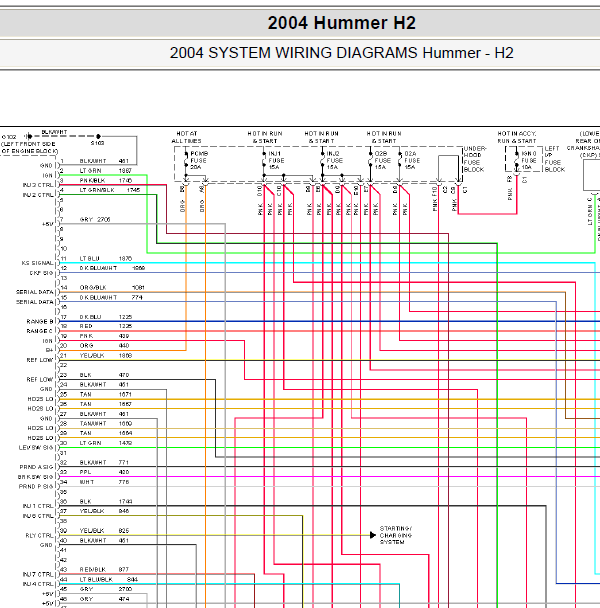Screen dimensions: 600x608
Task: Click the BRK SW SIG pin label
Action: [36, 477]
